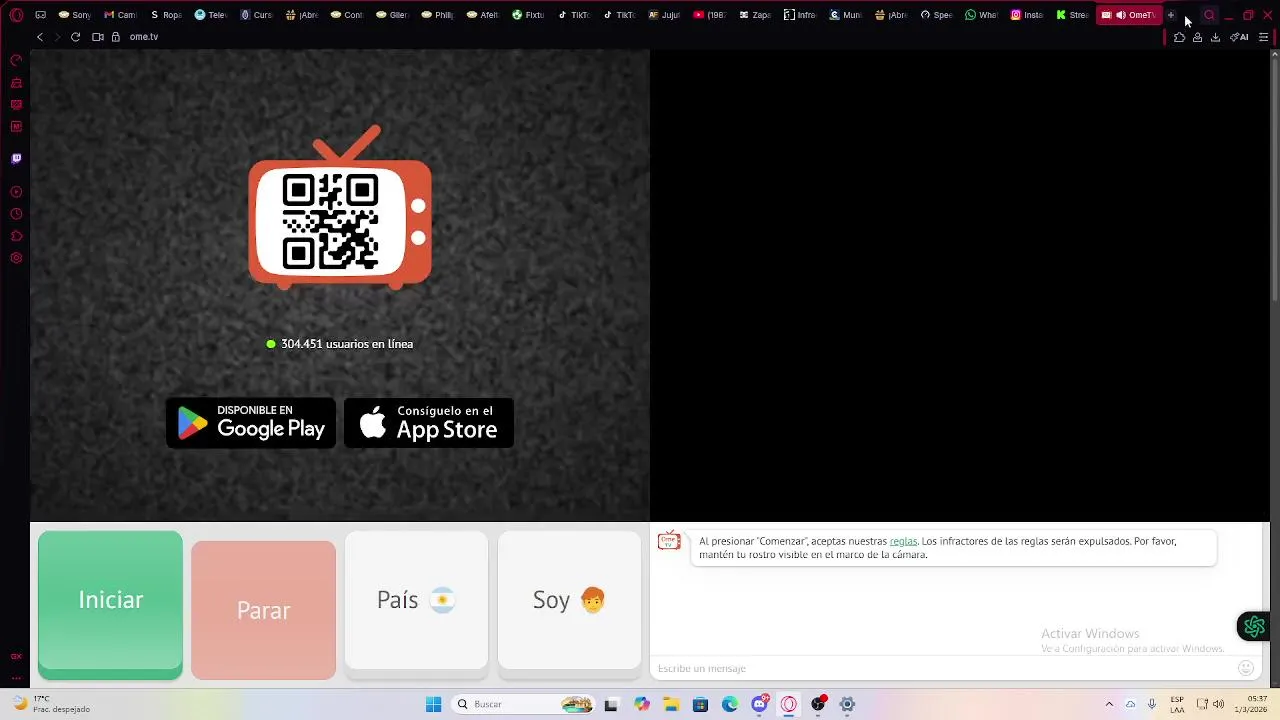Switch to the Speedtest tab
The height and width of the screenshot is (720, 1280).
coord(936,15)
